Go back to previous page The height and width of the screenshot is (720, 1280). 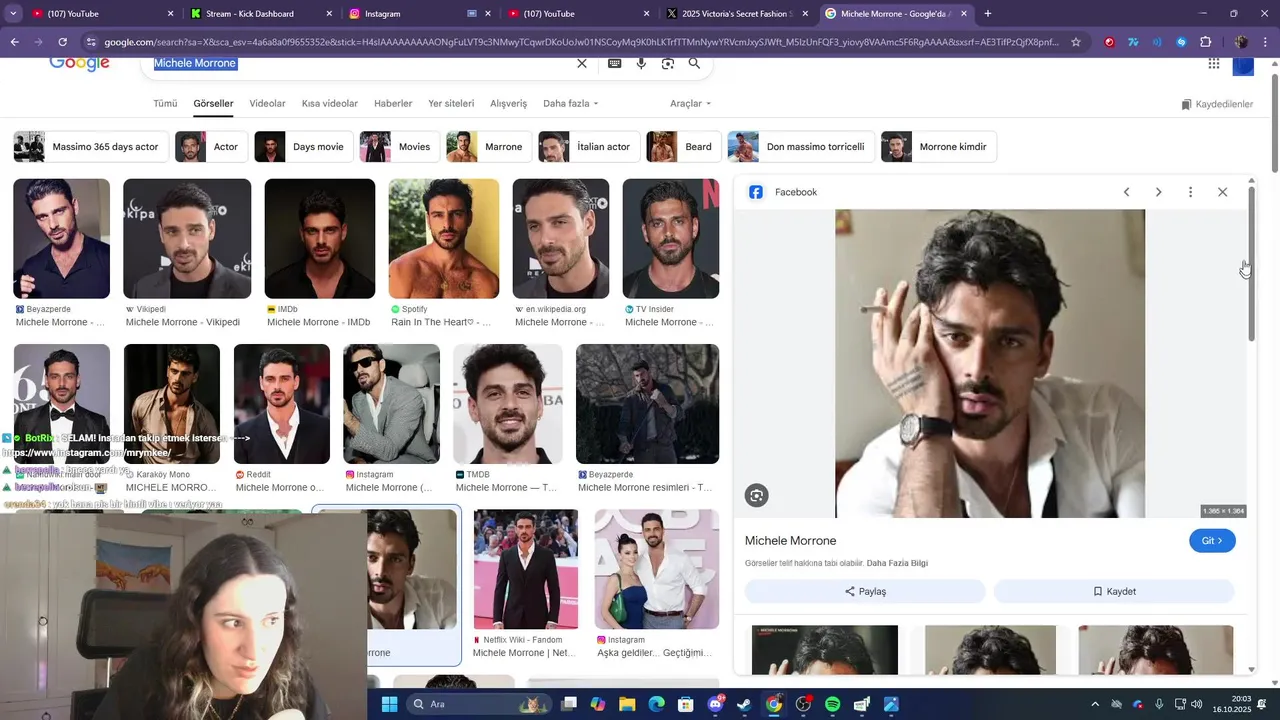pyautogui.click(x=14, y=42)
